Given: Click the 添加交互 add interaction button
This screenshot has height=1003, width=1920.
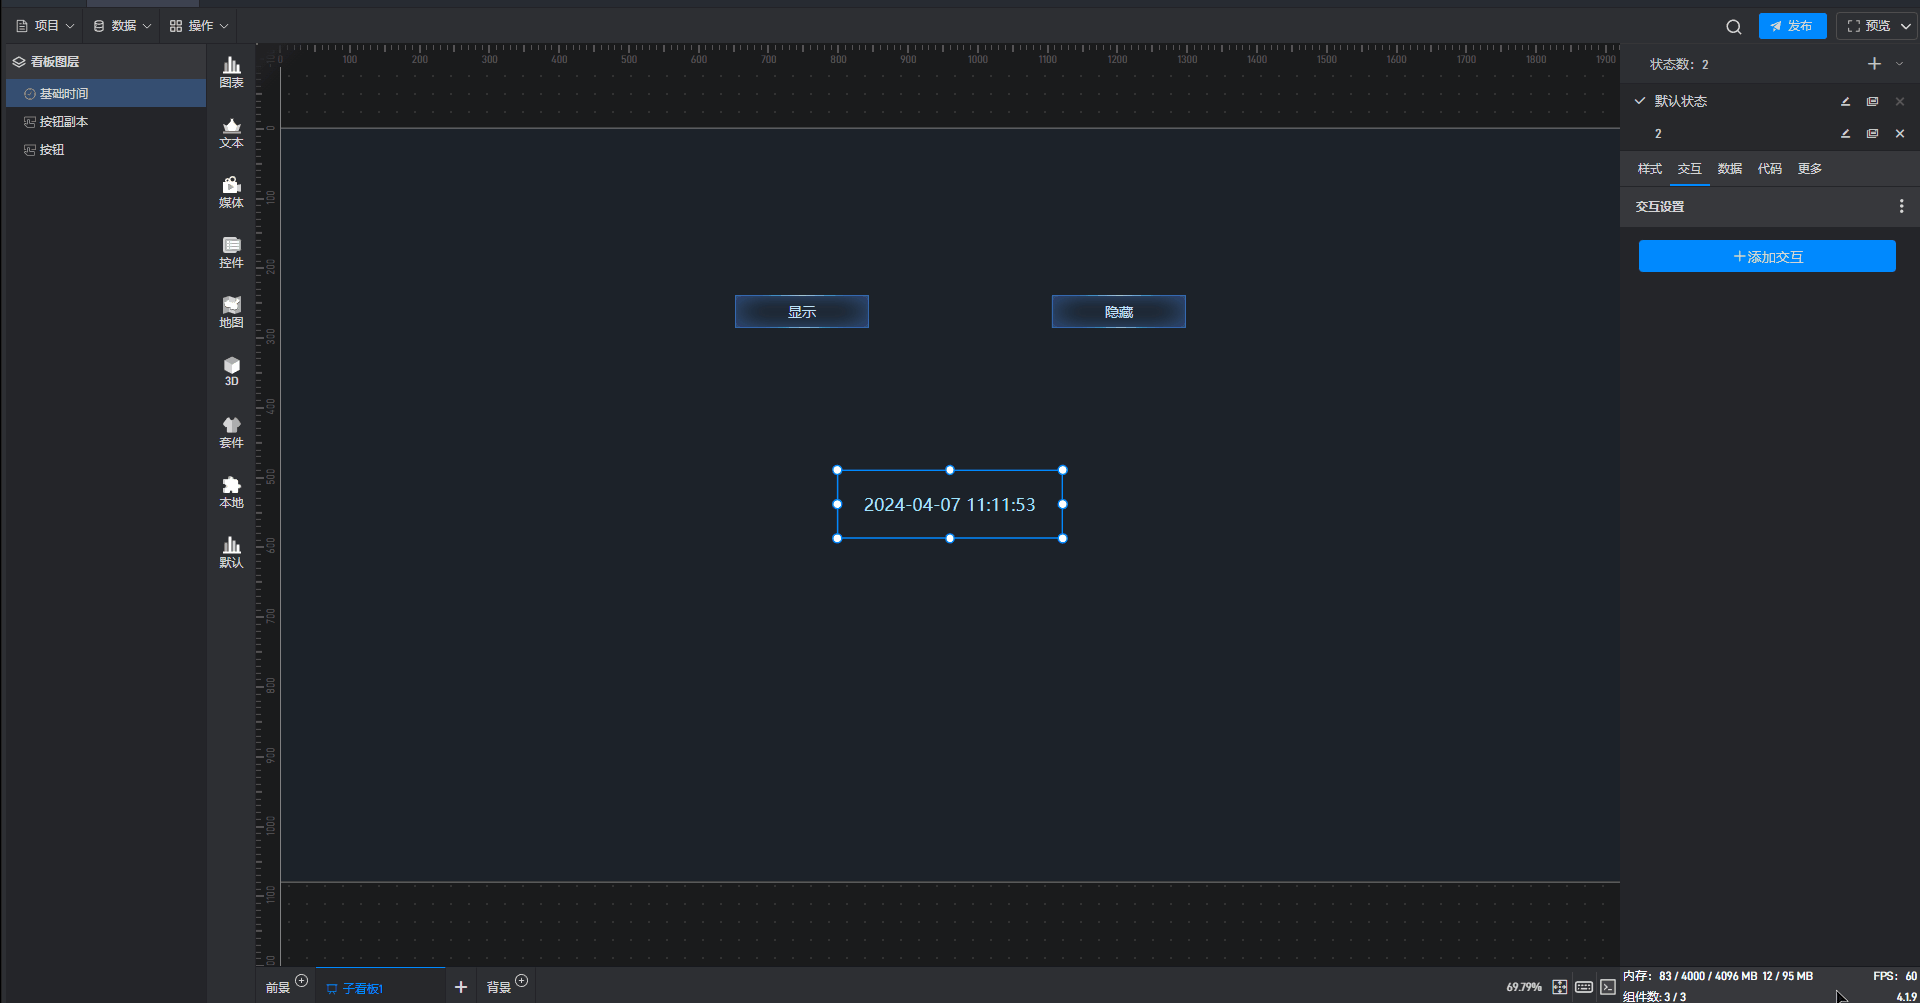Looking at the screenshot, I should point(1767,256).
